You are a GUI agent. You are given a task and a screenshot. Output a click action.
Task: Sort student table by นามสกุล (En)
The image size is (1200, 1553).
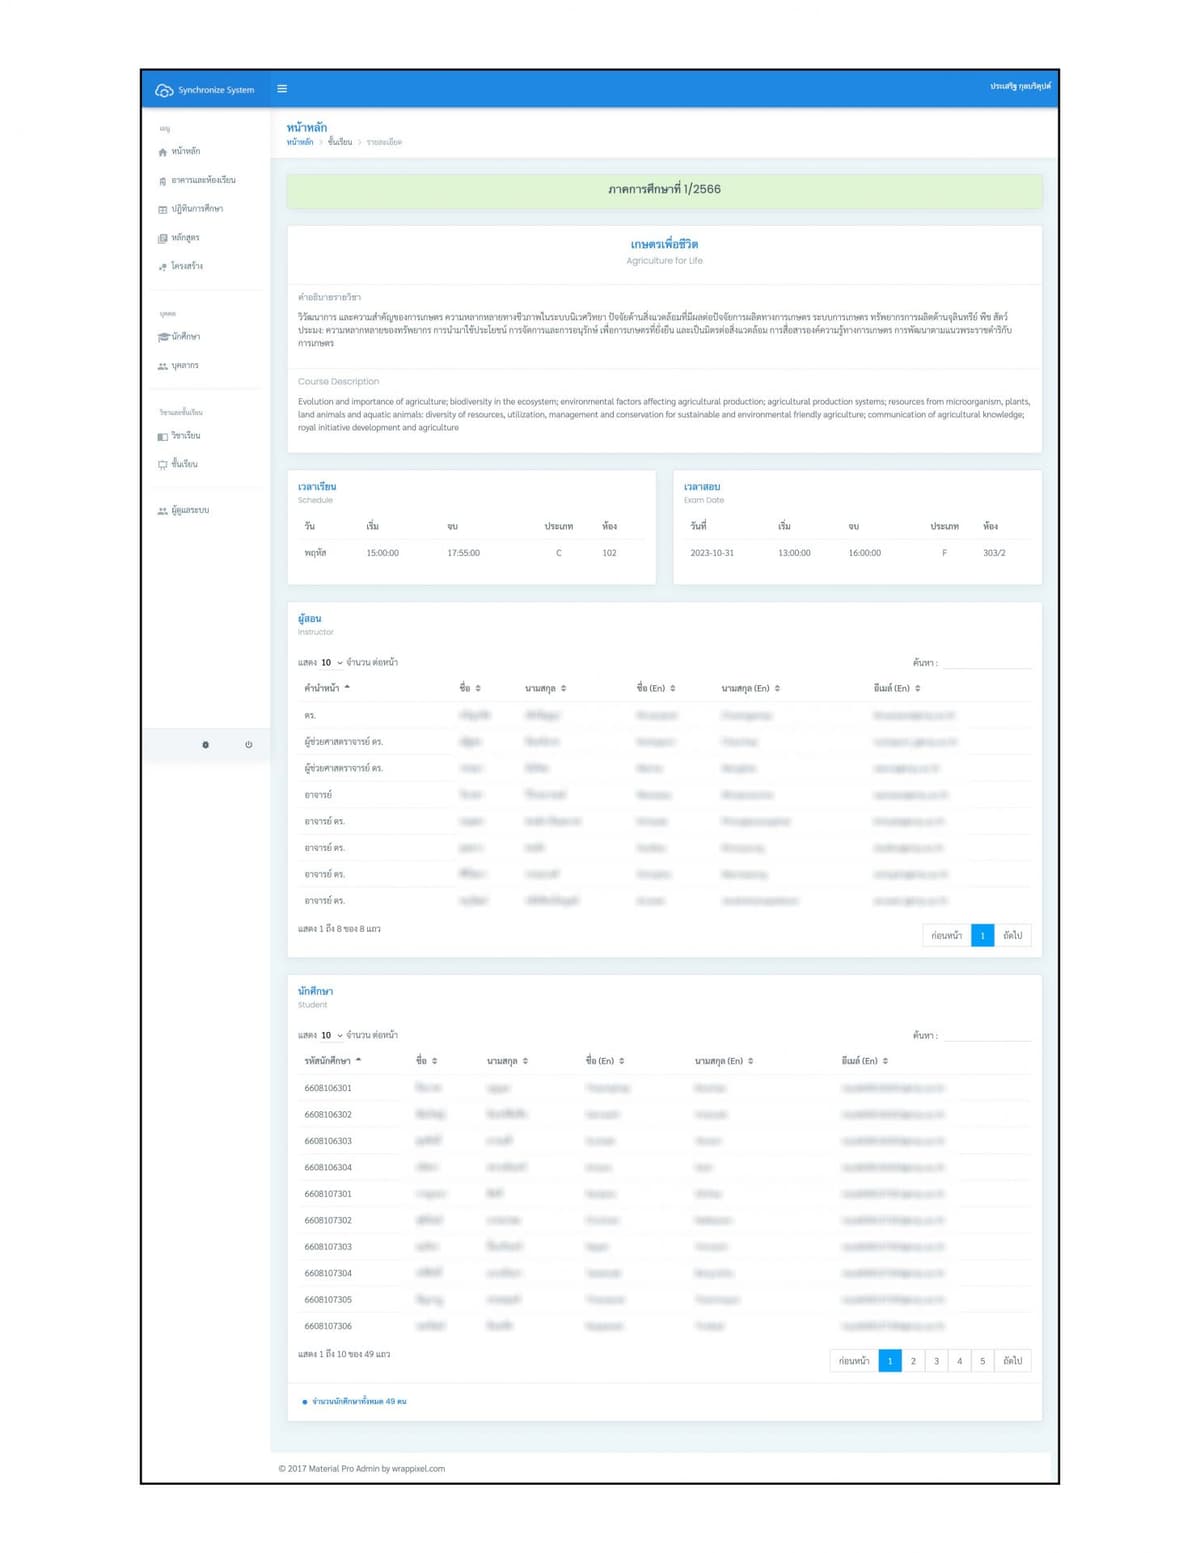click(724, 1061)
